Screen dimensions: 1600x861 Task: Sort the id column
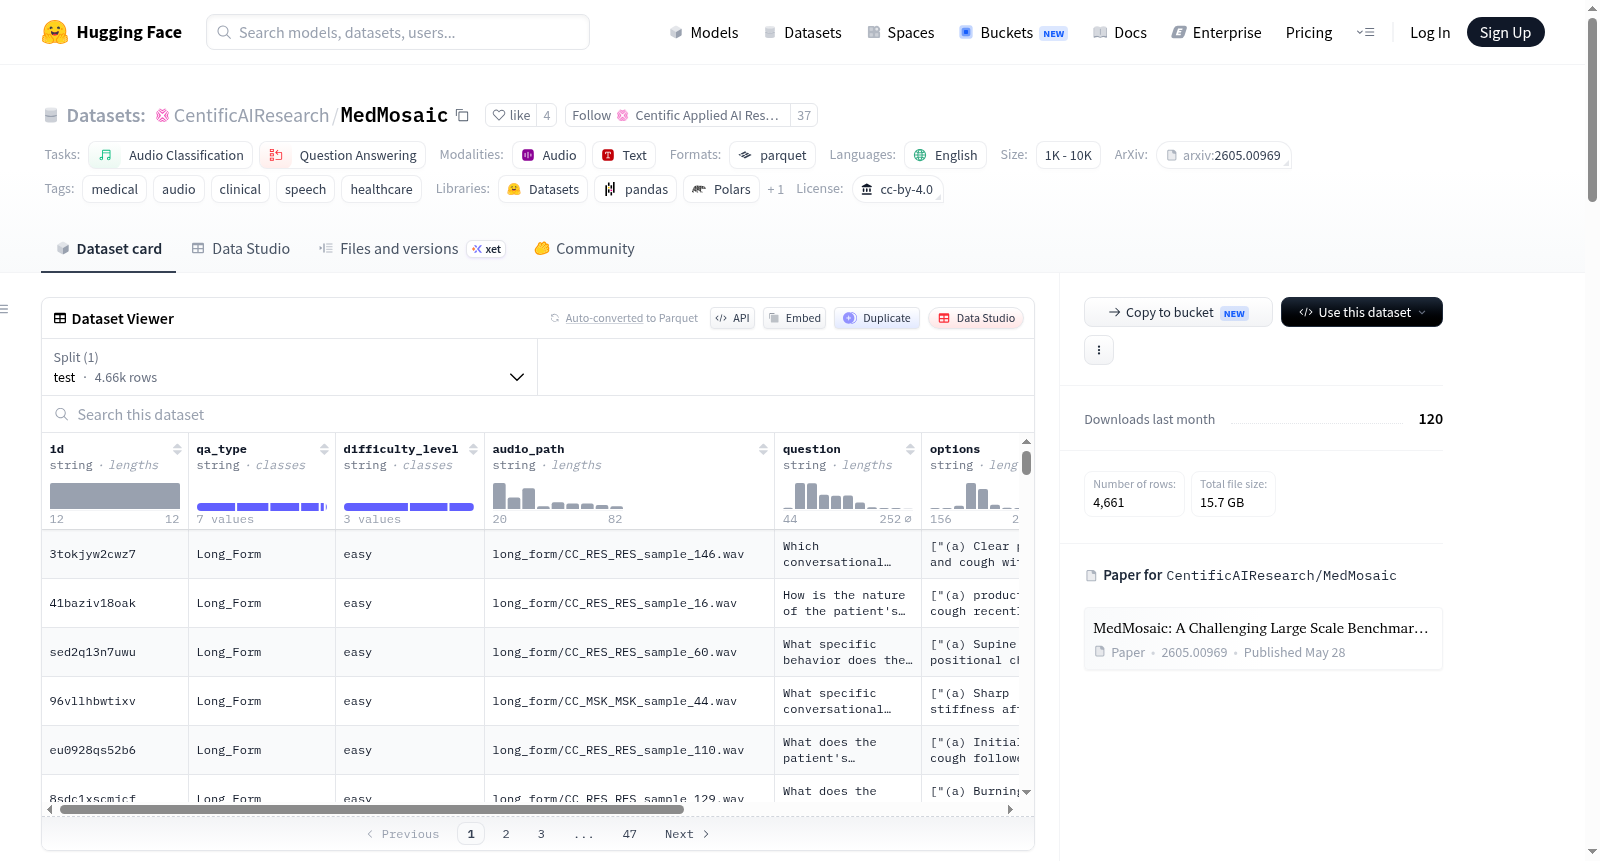tap(177, 449)
